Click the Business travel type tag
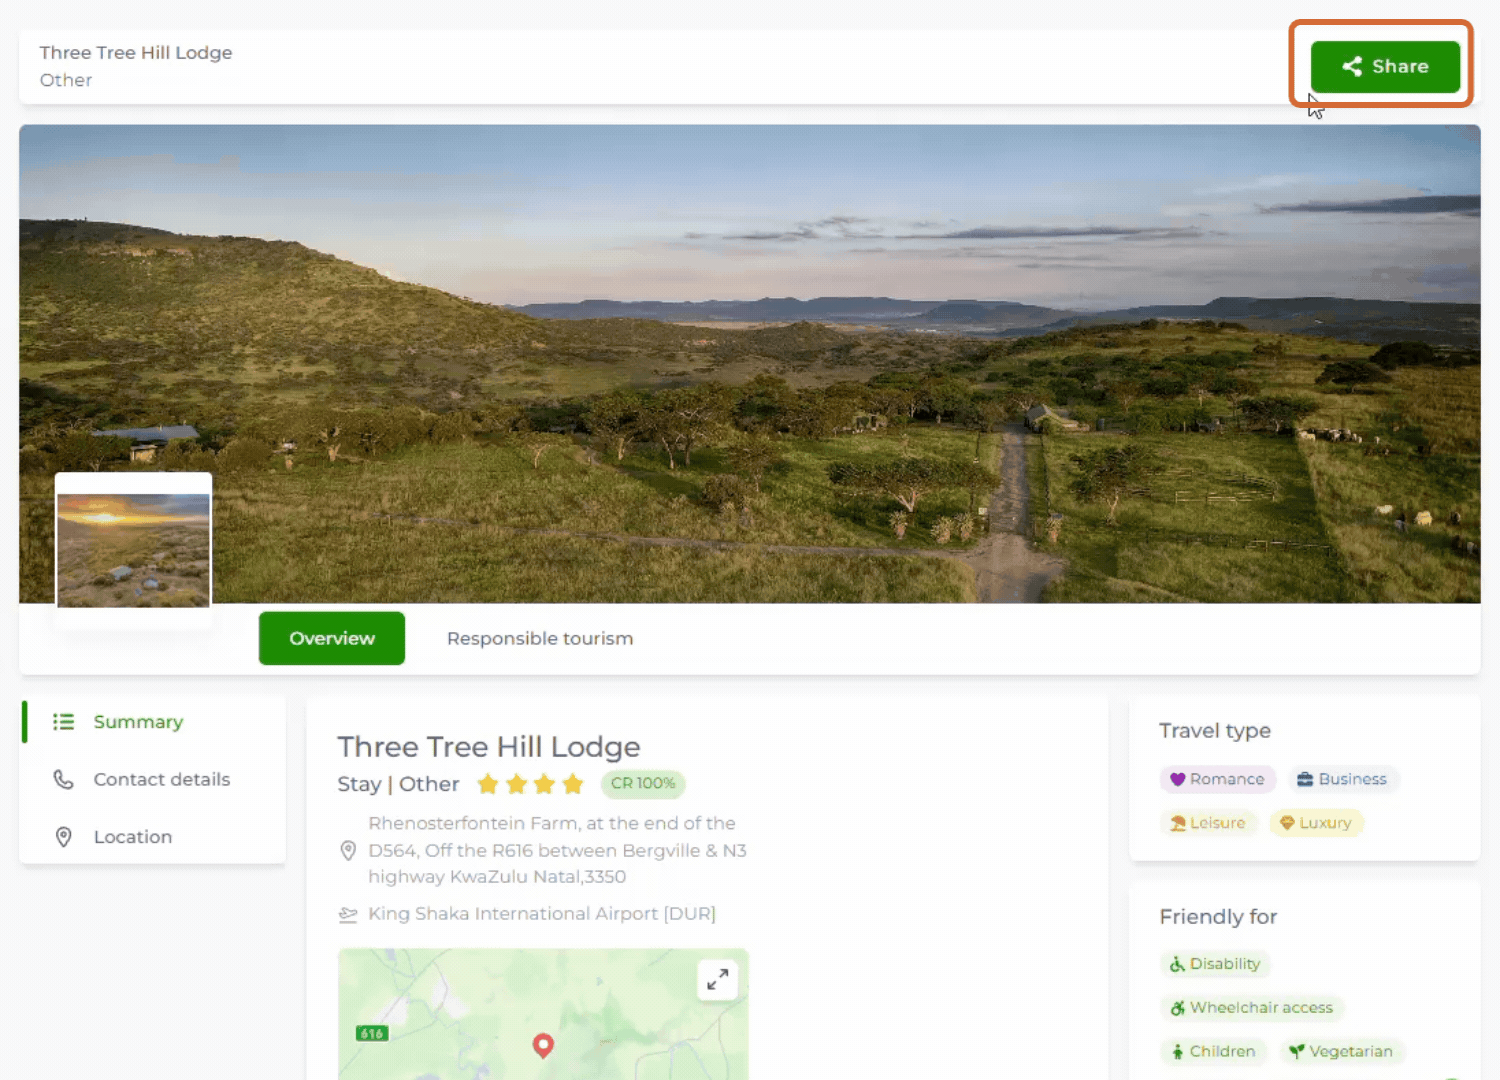 [1342, 779]
